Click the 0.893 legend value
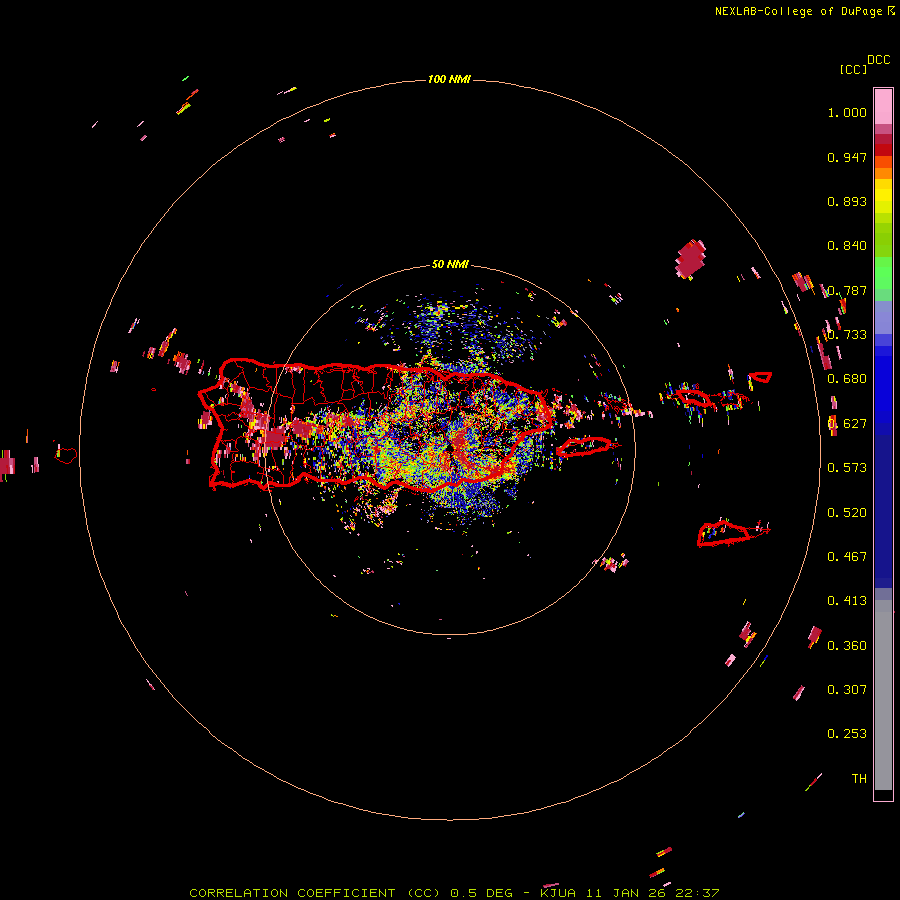900x900 pixels. pos(847,201)
